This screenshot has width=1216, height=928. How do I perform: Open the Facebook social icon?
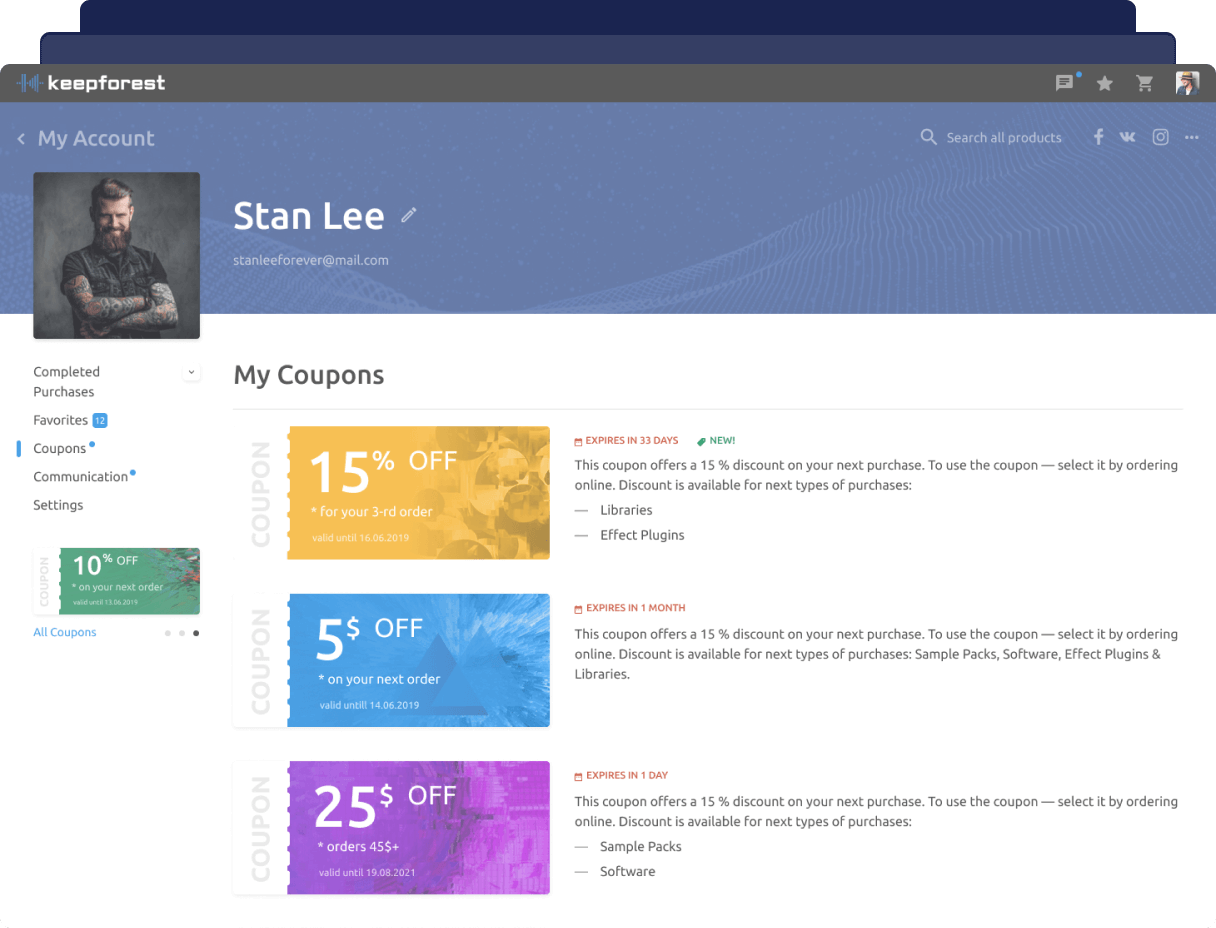point(1098,137)
